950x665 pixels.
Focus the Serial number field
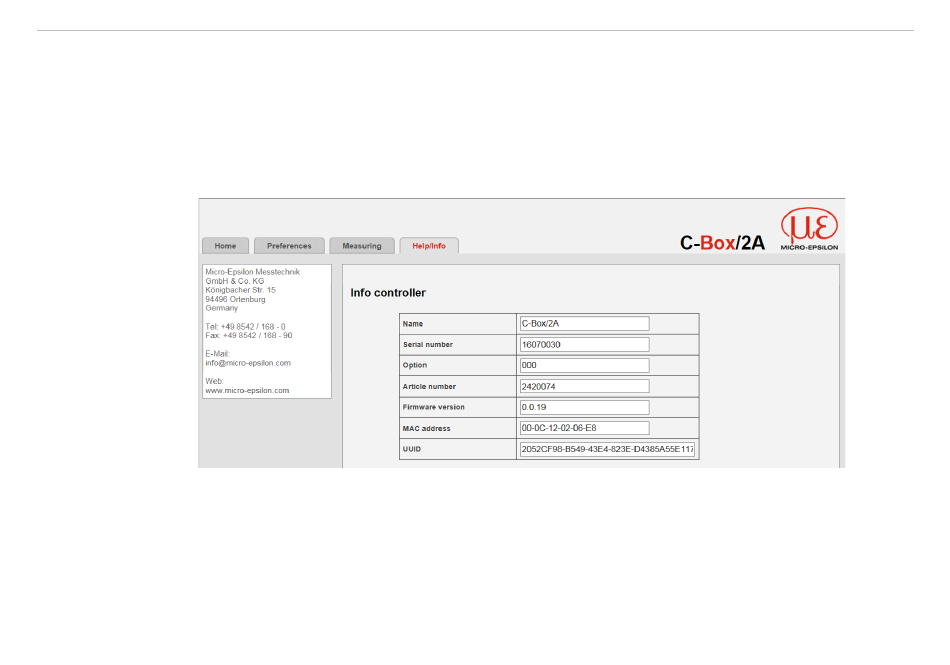(x=584, y=345)
